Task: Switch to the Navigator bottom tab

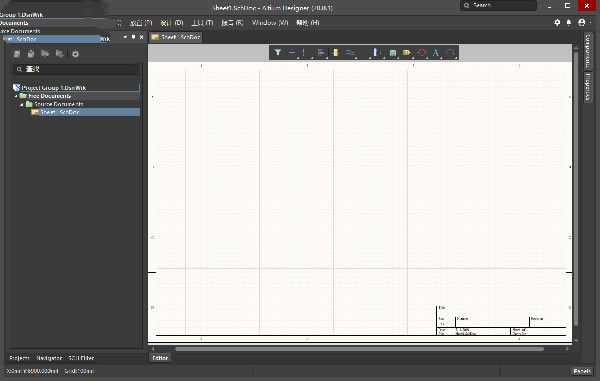Action: tap(49, 358)
